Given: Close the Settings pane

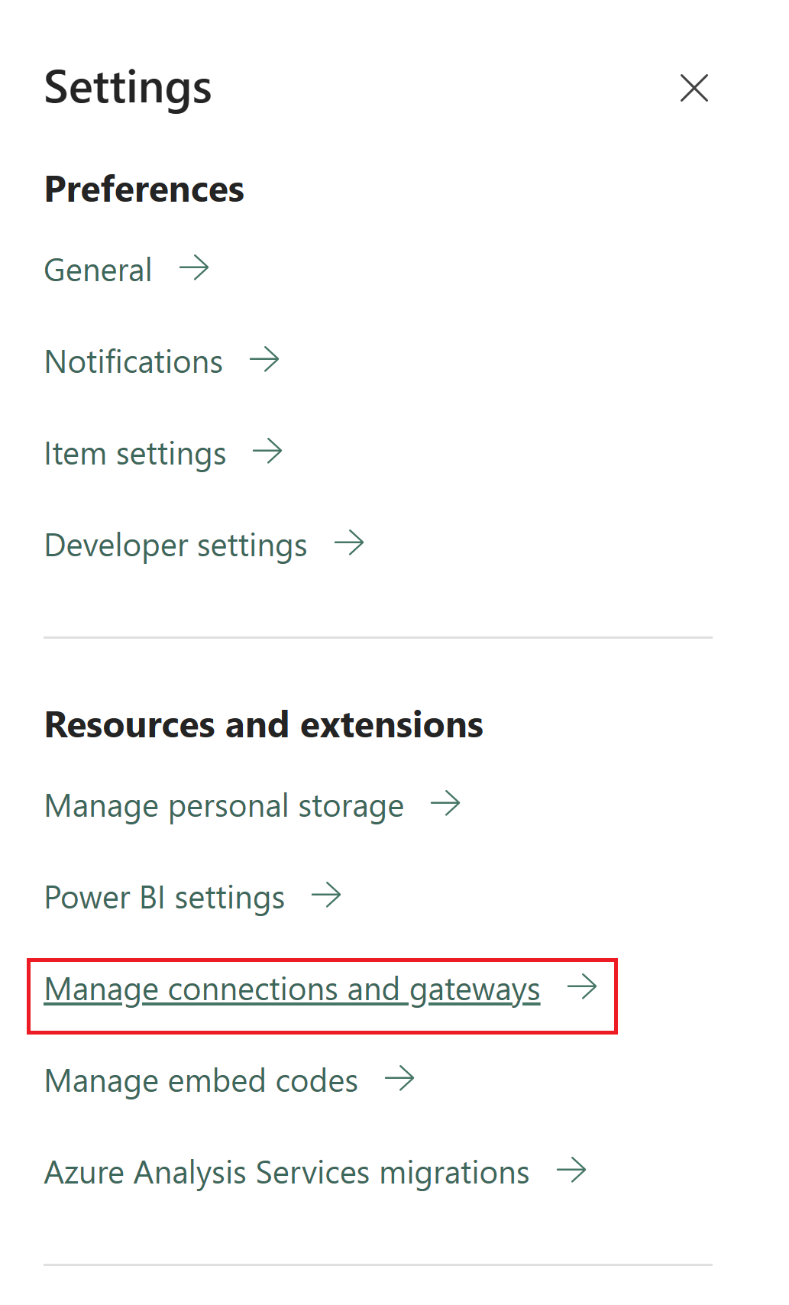Looking at the screenshot, I should (694, 87).
